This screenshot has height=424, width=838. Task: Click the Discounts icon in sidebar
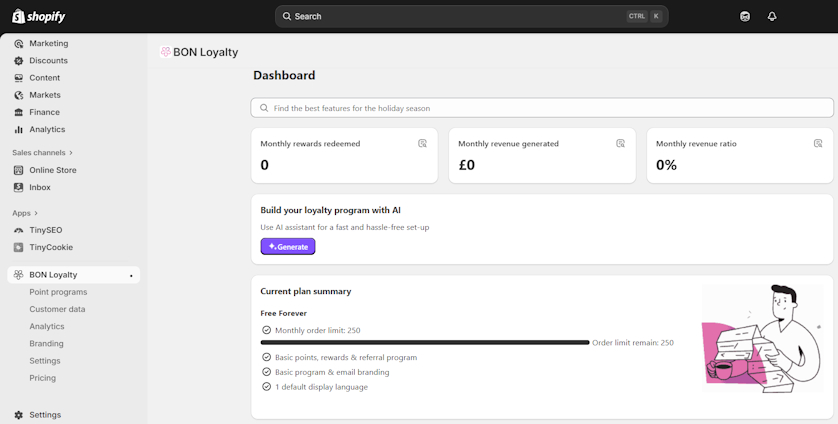(19, 60)
